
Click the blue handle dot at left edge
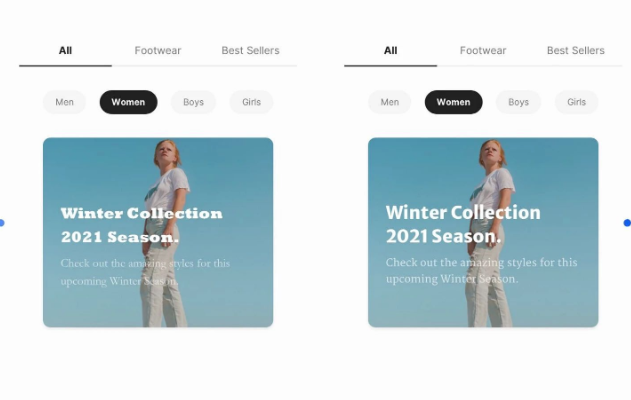click(2, 223)
